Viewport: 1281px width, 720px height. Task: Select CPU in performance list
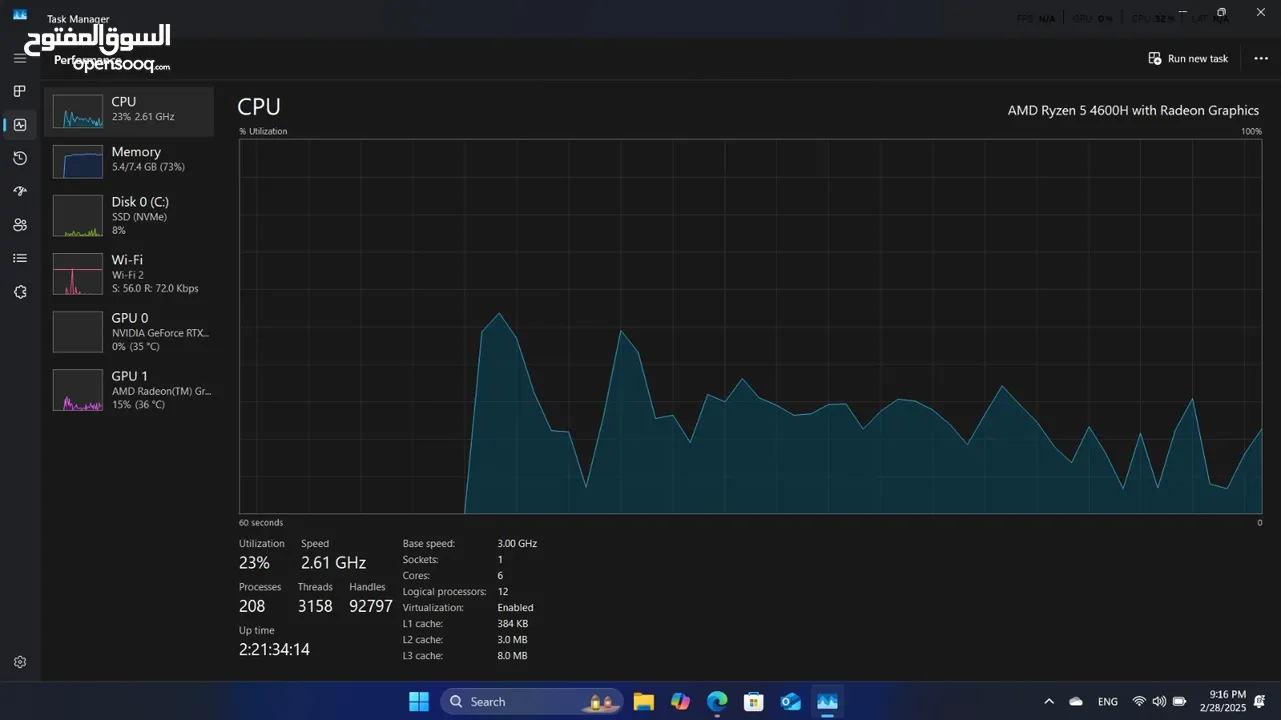(128, 111)
